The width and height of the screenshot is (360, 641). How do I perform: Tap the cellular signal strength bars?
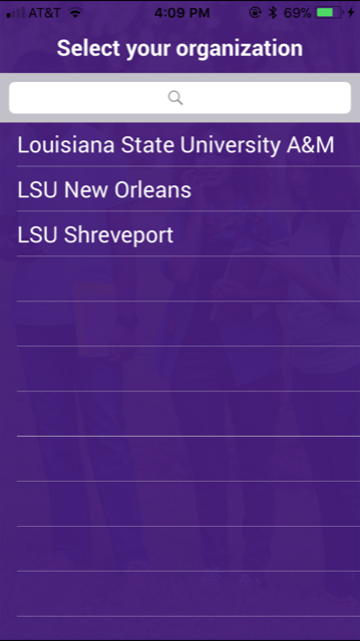[16, 13]
